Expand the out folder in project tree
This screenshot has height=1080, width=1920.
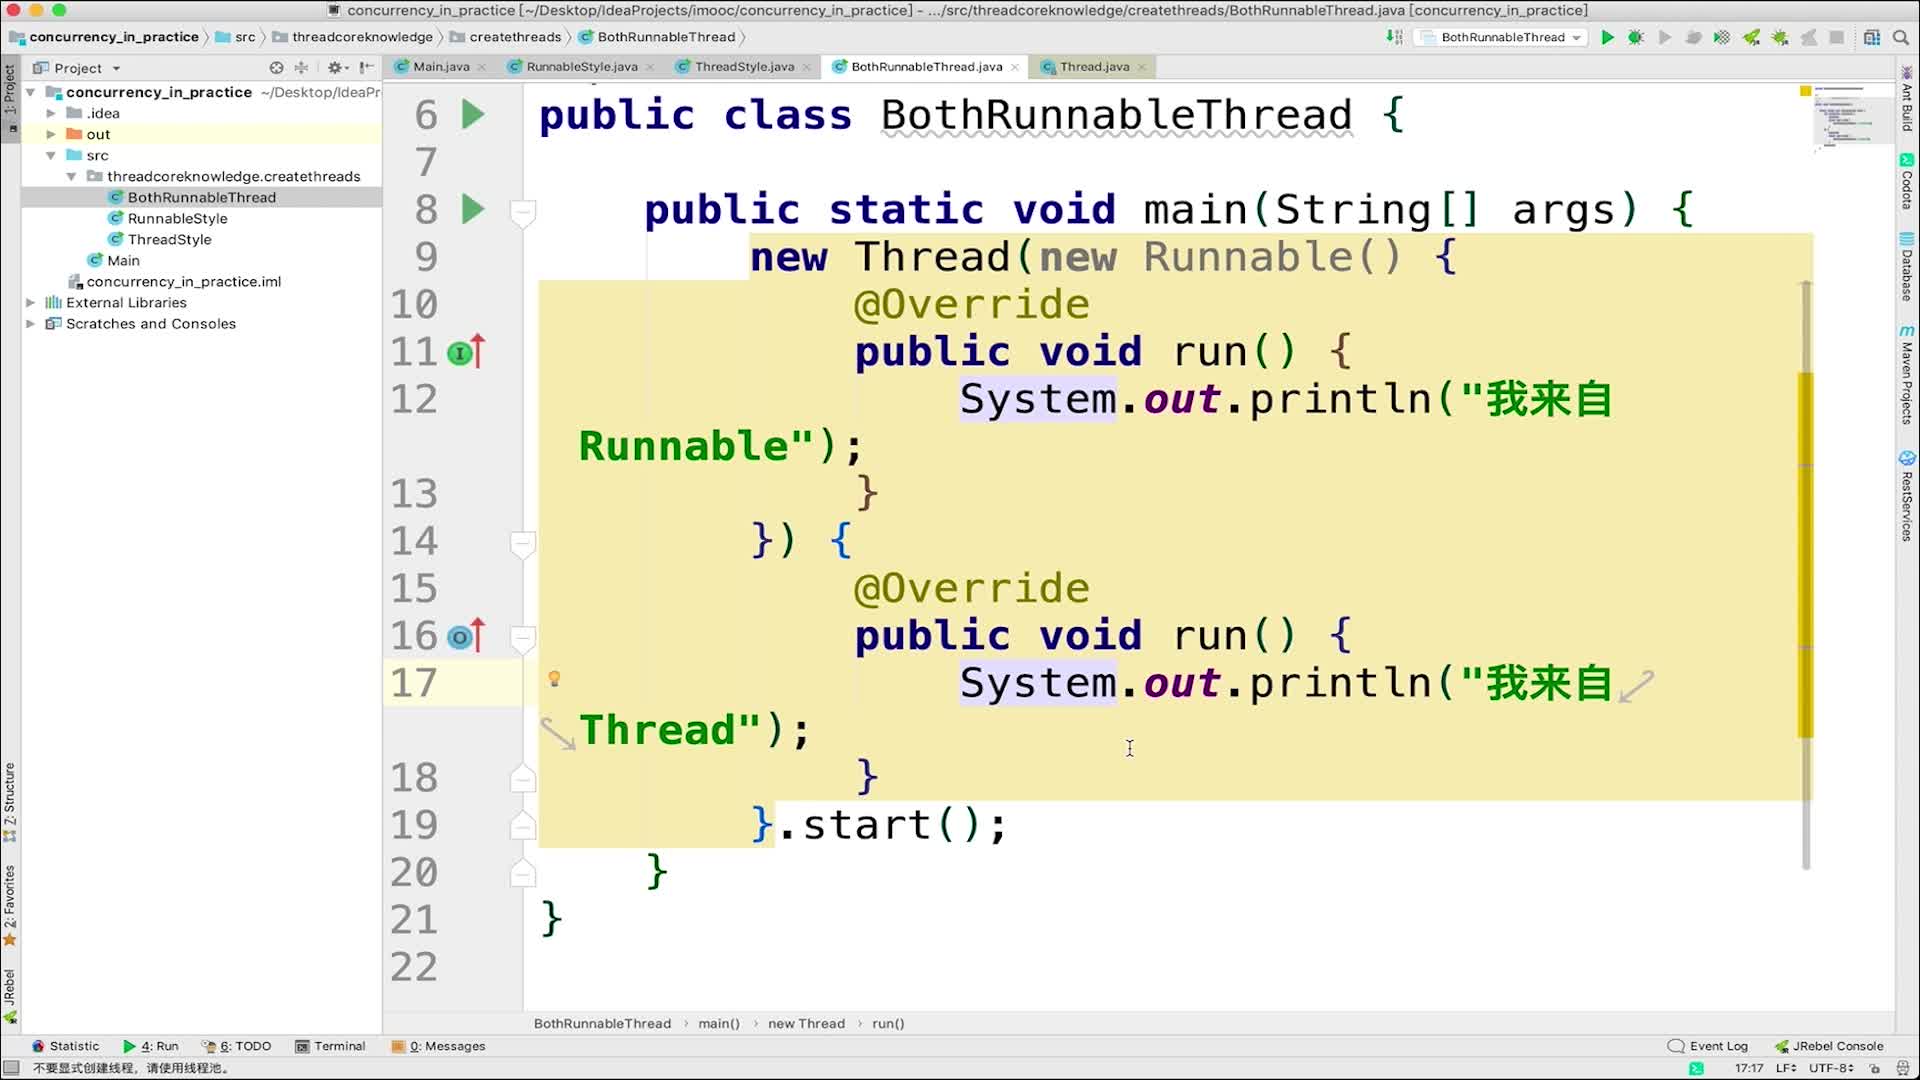[51, 134]
